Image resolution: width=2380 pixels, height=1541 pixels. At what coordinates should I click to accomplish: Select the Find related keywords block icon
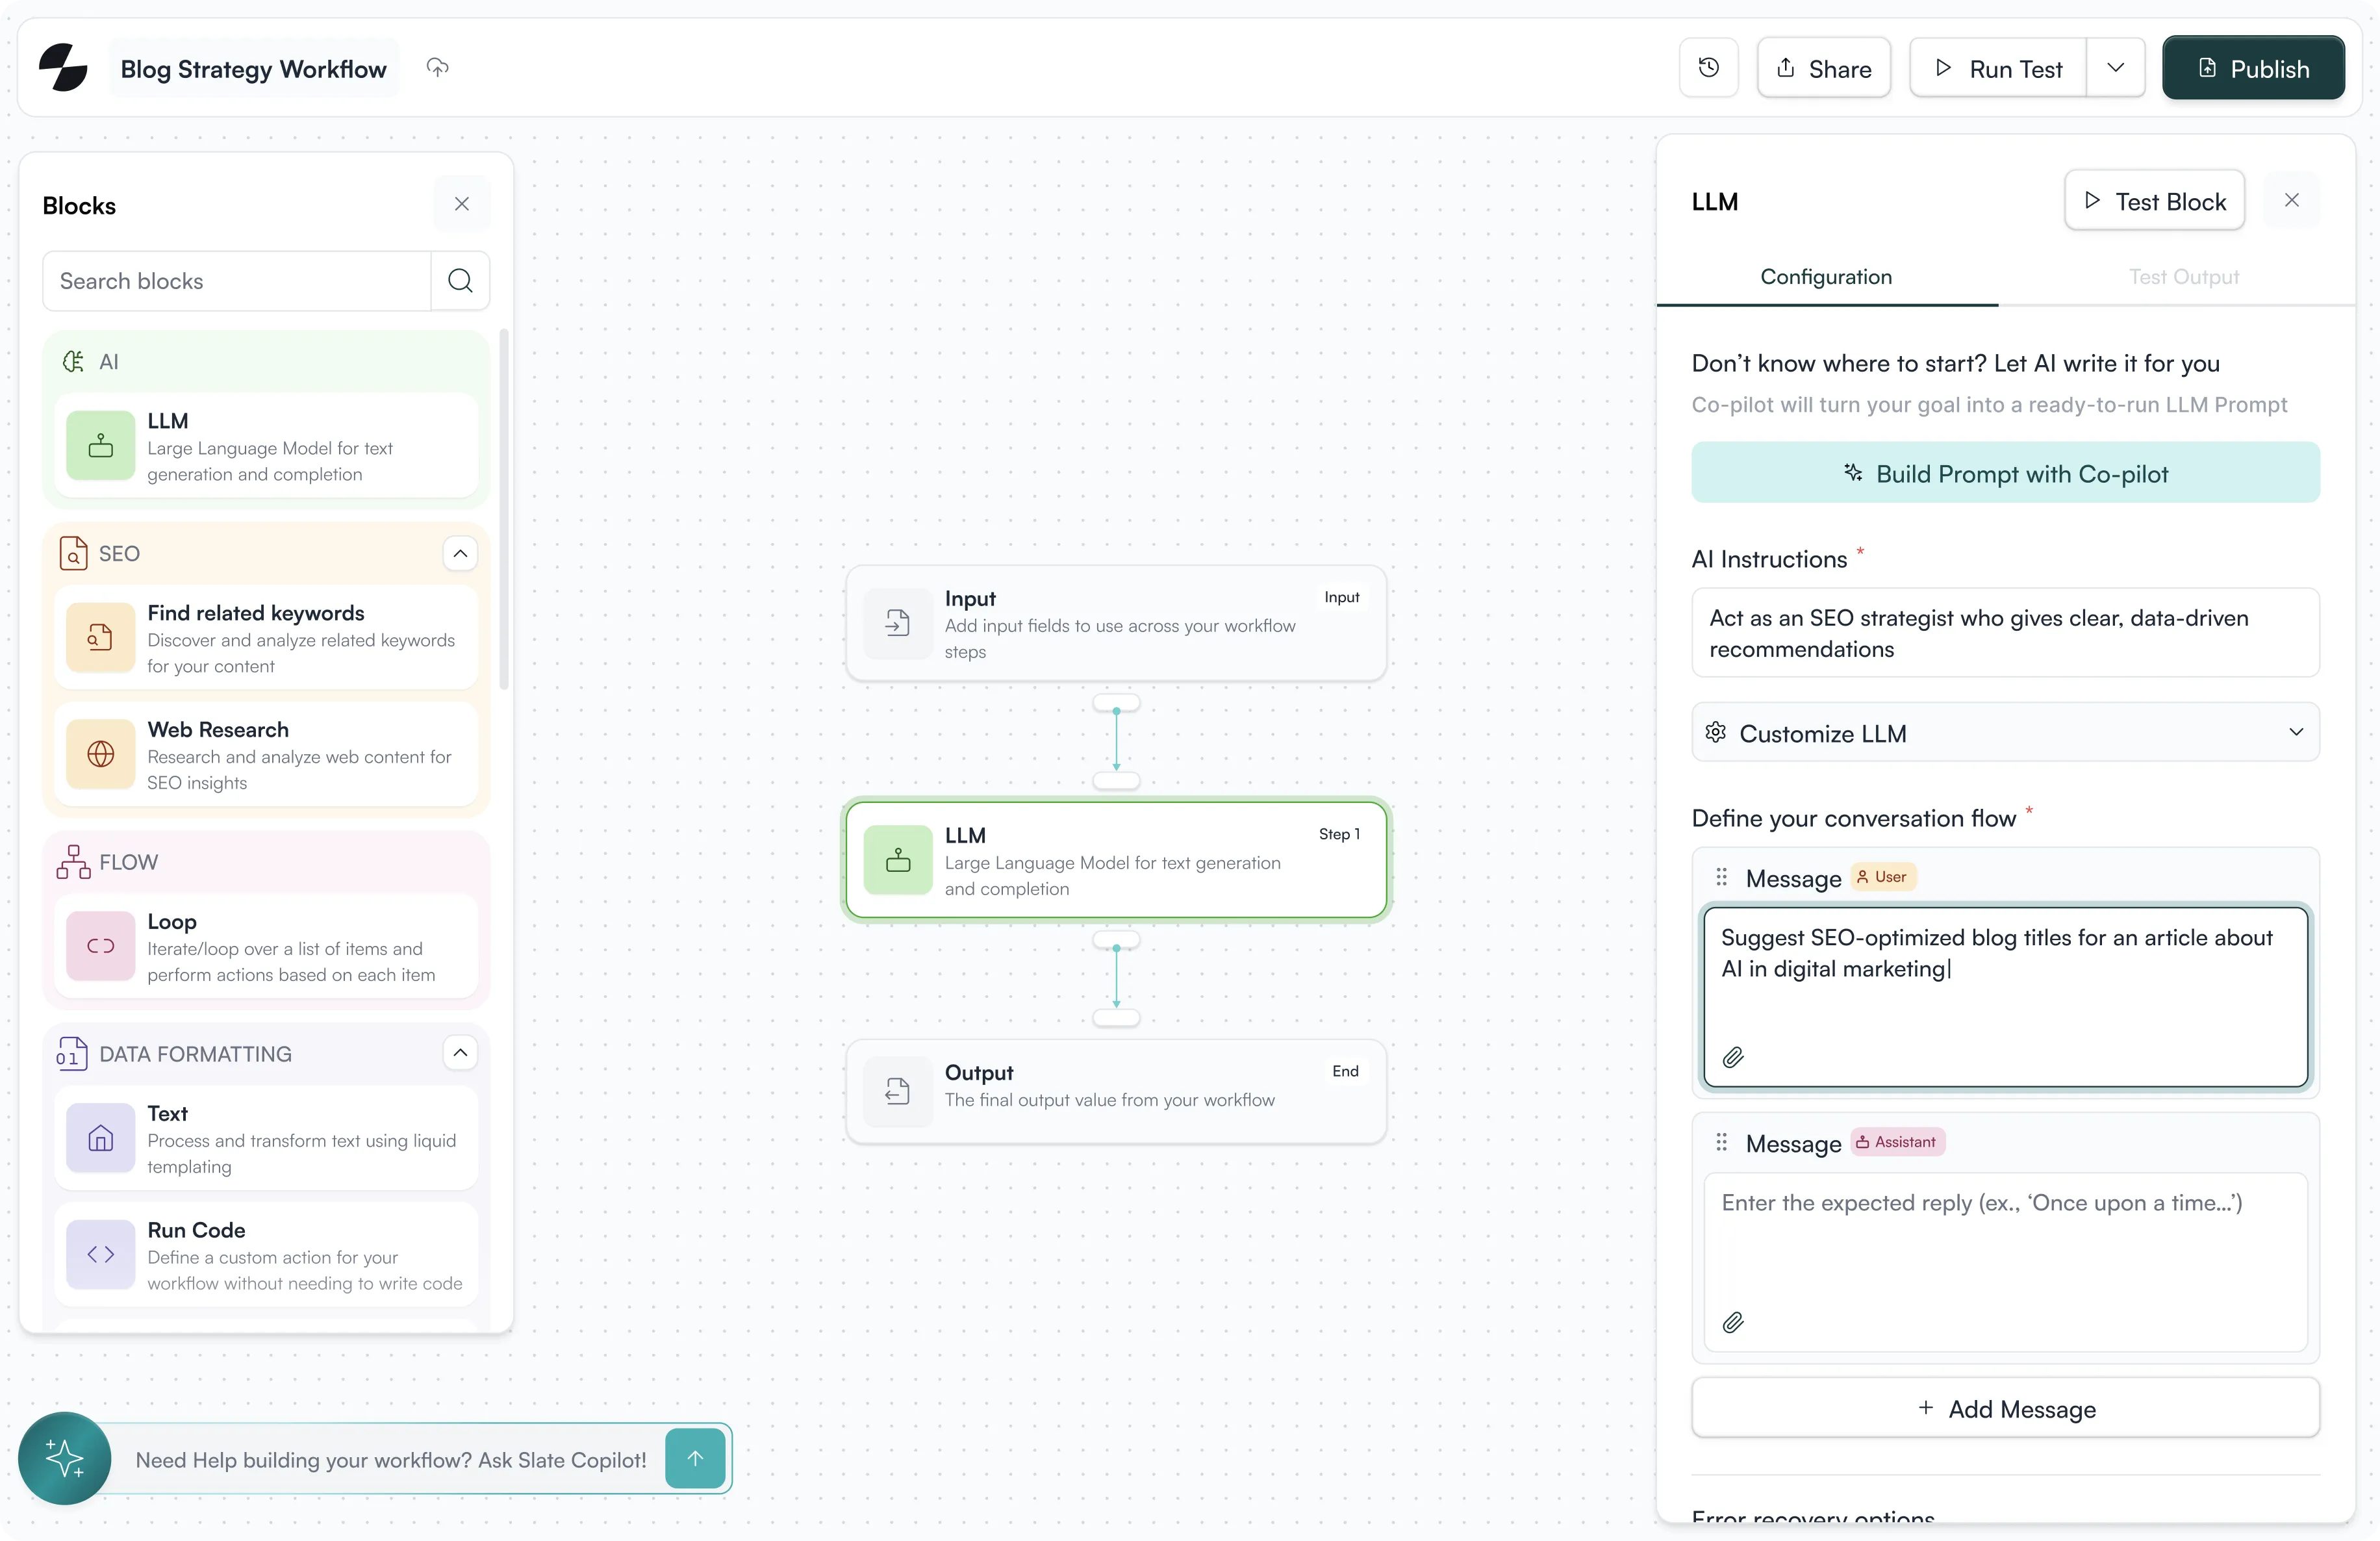pyautogui.click(x=101, y=637)
